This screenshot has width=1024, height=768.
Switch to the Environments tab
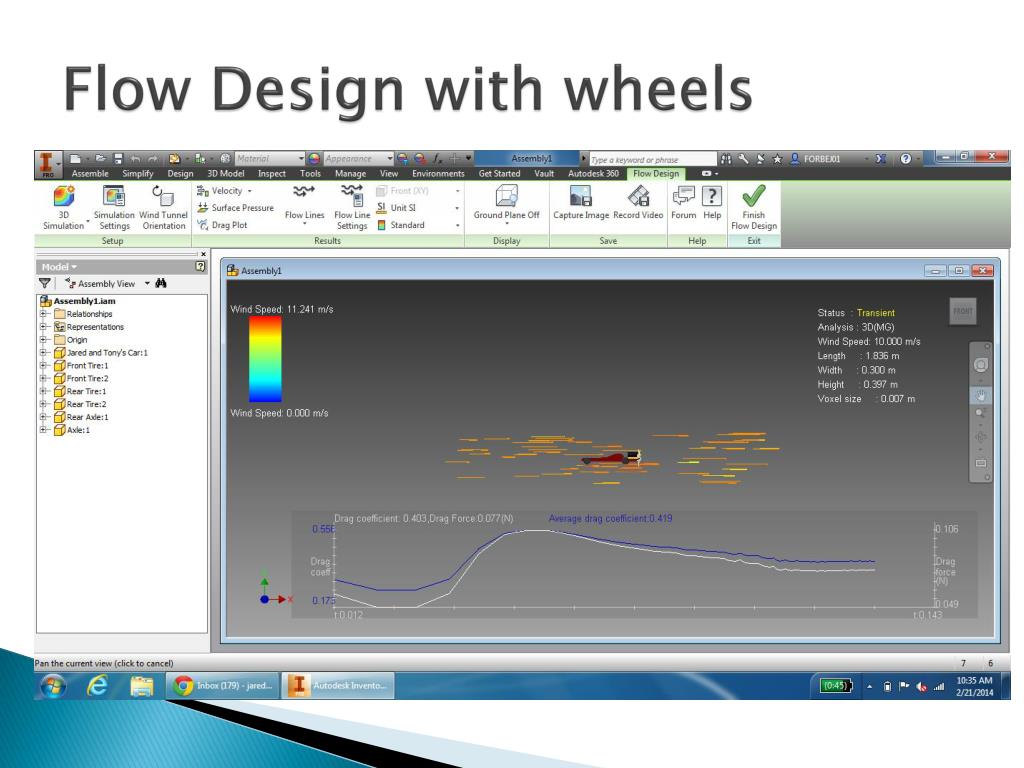click(x=438, y=174)
